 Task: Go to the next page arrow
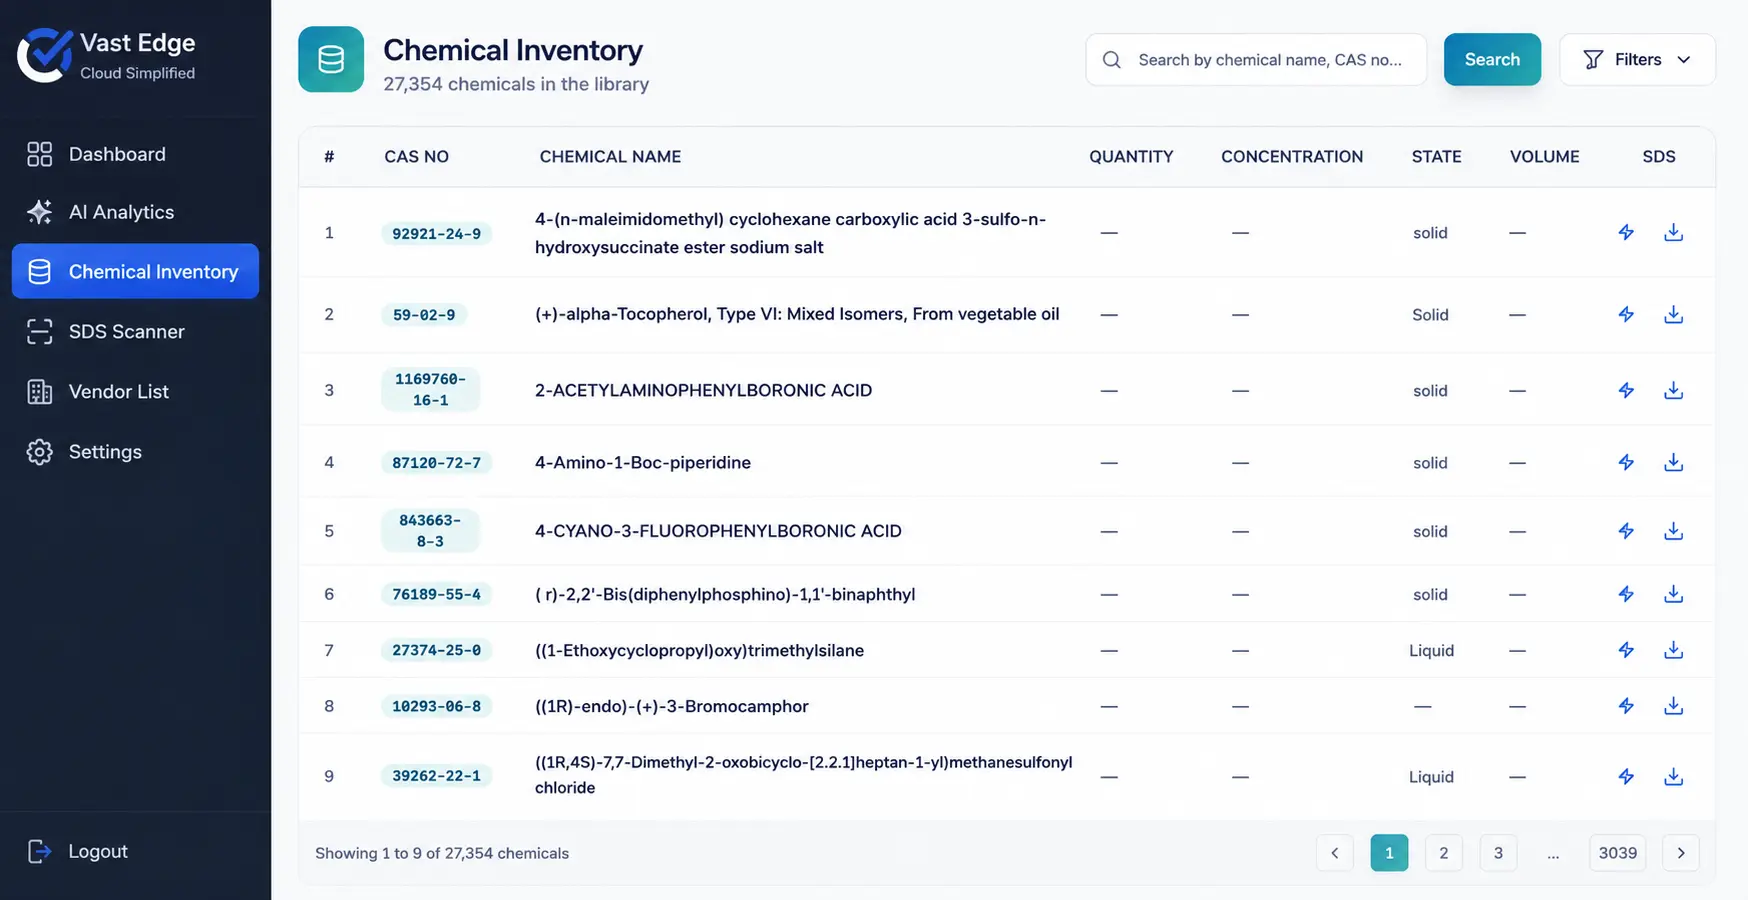click(x=1681, y=853)
